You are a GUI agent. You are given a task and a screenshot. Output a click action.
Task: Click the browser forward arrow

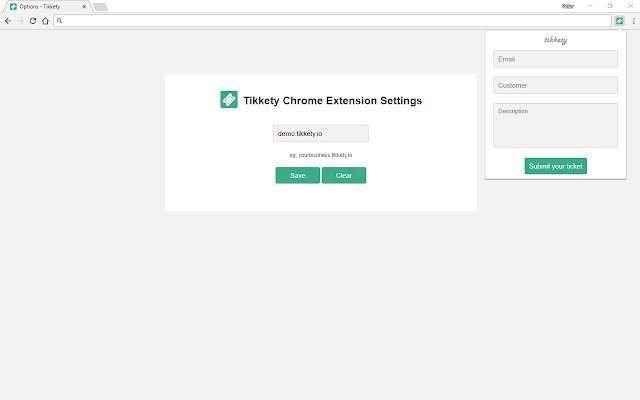20,21
